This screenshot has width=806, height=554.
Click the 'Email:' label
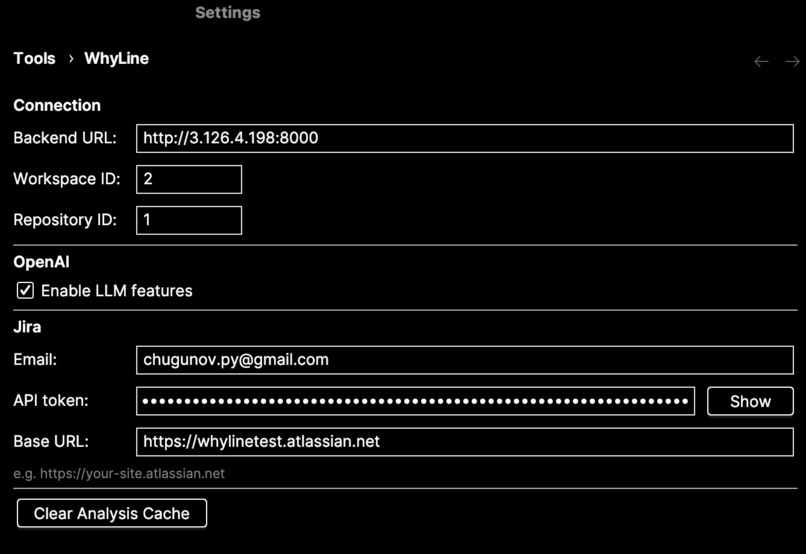pos(35,359)
